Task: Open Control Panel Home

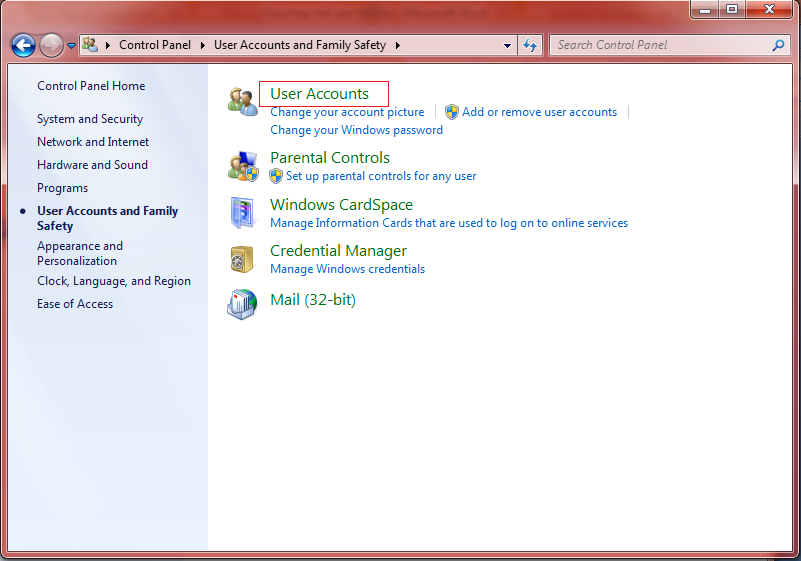Action: click(x=91, y=86)
